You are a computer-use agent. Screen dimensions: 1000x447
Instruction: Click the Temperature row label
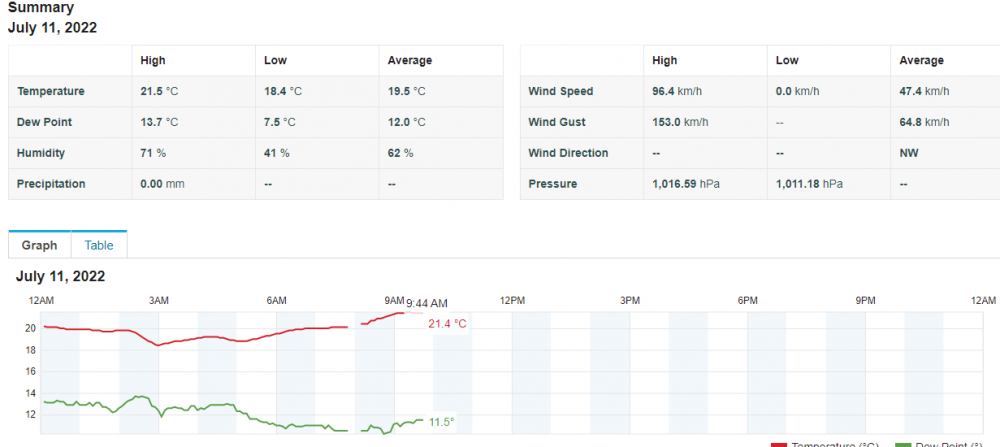(51, 91)
